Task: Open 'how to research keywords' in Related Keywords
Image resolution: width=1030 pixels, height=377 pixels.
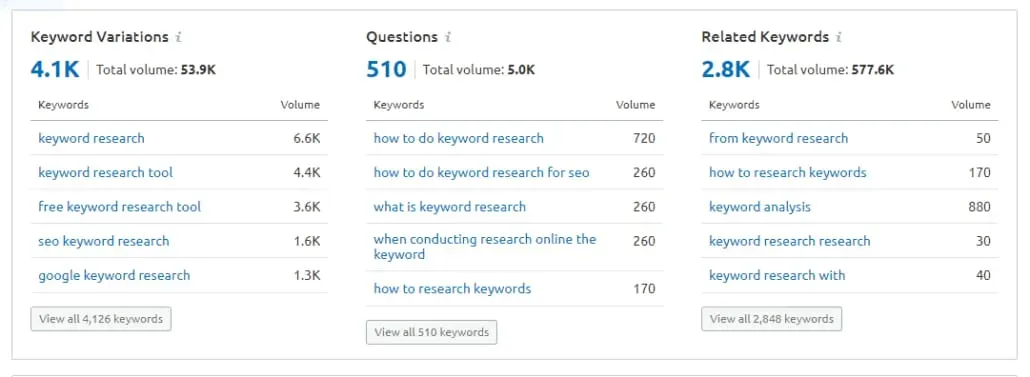Action: click(788, 173)
